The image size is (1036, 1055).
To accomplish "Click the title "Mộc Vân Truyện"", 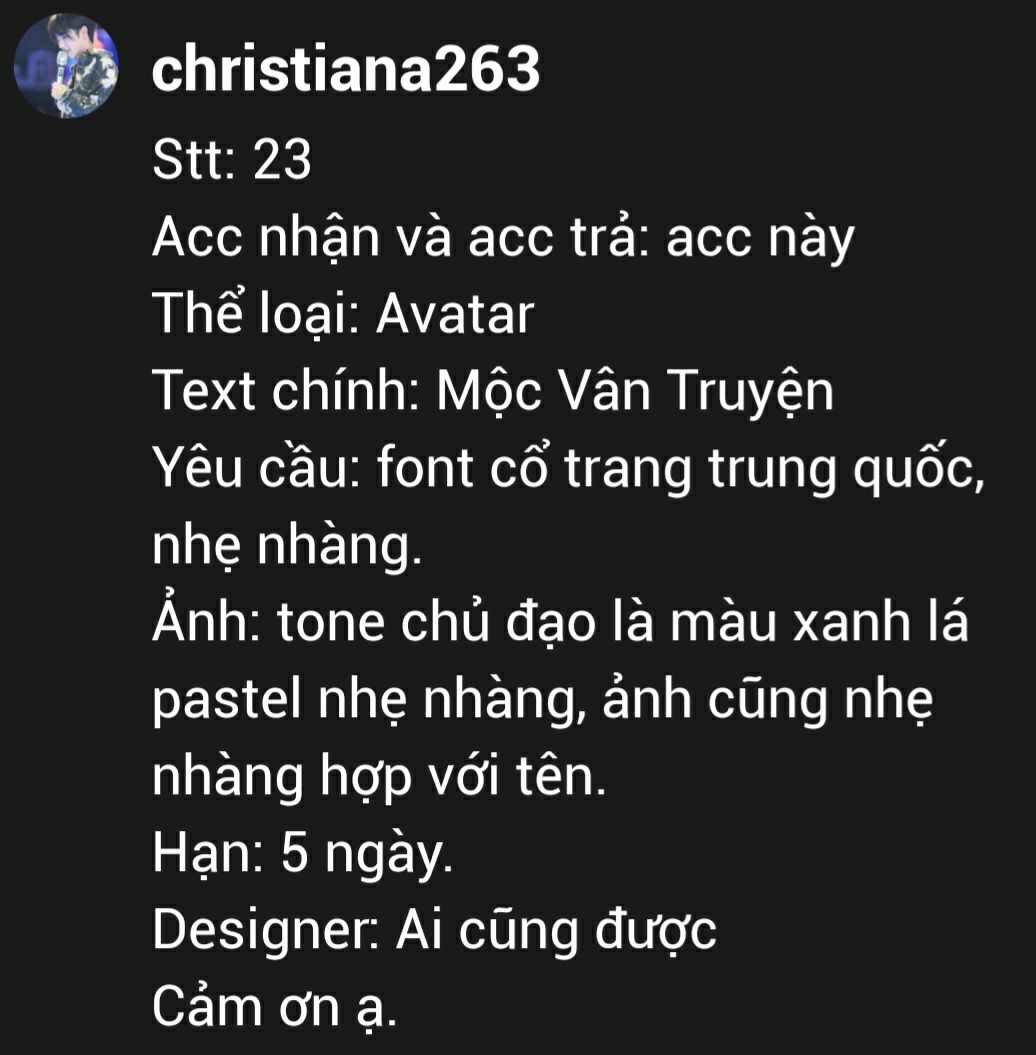I will pyautogui.click(x=635, y=392).
